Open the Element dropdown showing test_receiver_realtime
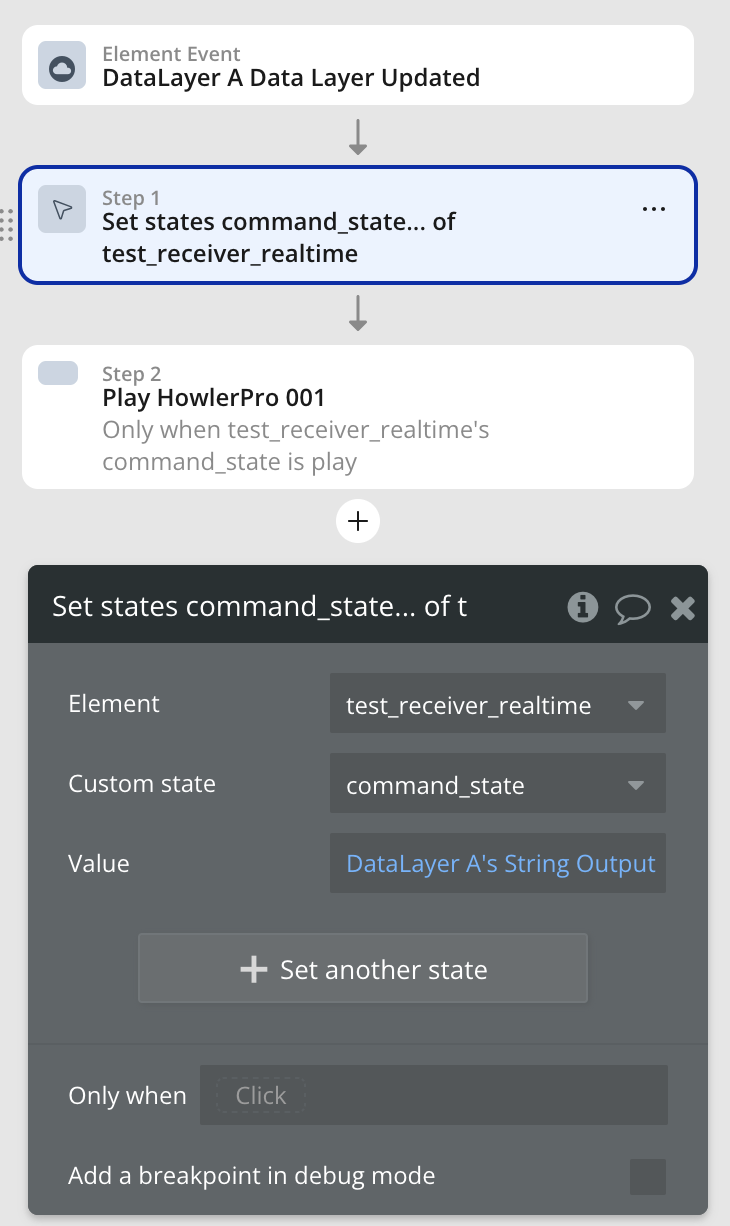 pos(480,705)
